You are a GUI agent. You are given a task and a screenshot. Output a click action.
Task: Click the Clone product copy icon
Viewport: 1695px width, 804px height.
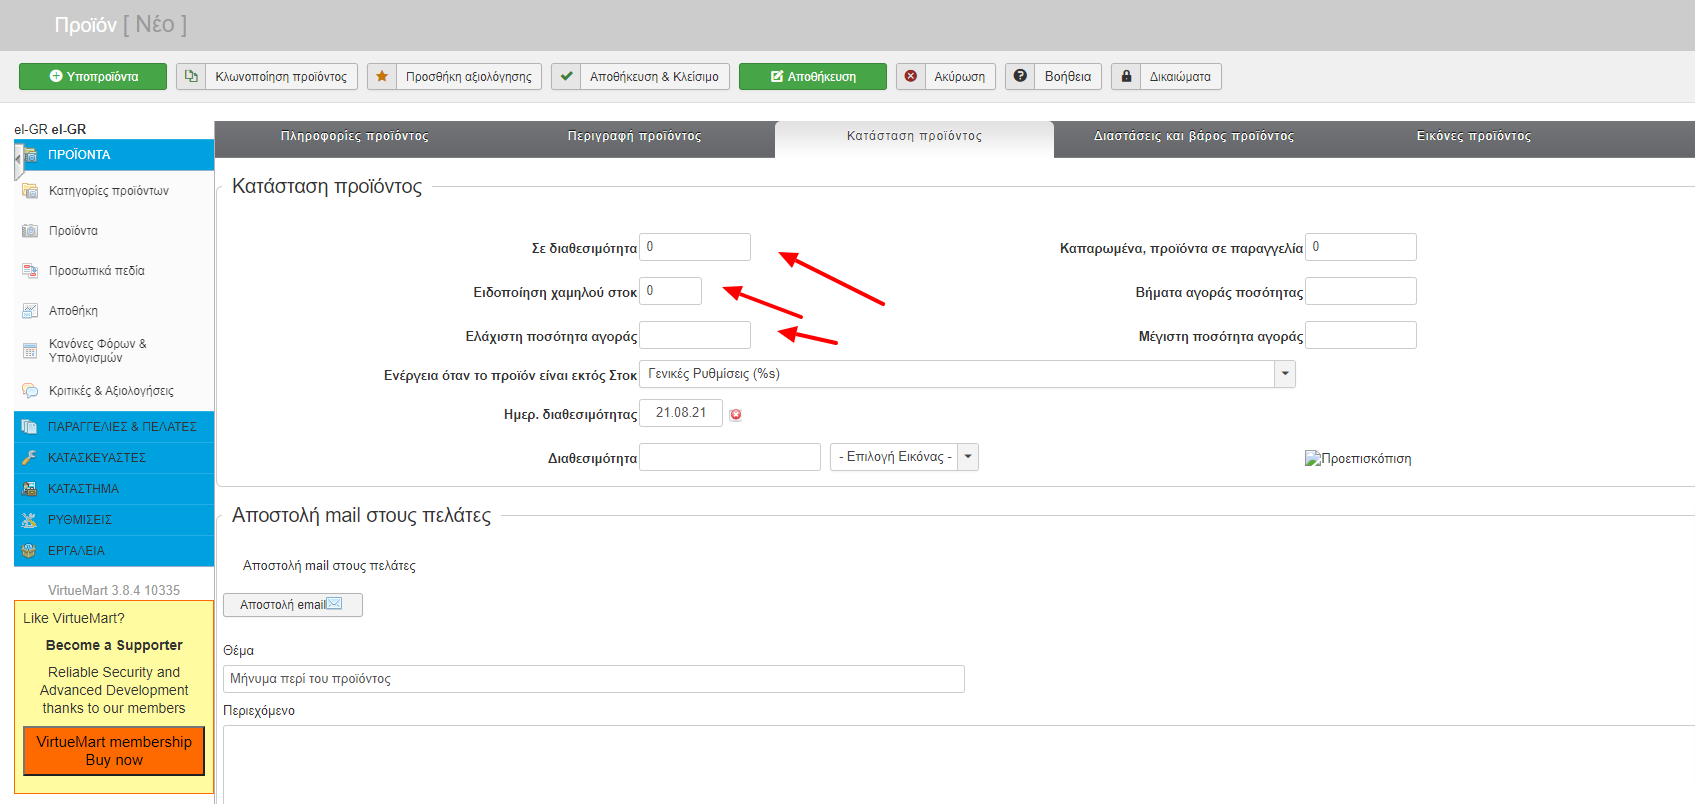[x=191, y=76]
